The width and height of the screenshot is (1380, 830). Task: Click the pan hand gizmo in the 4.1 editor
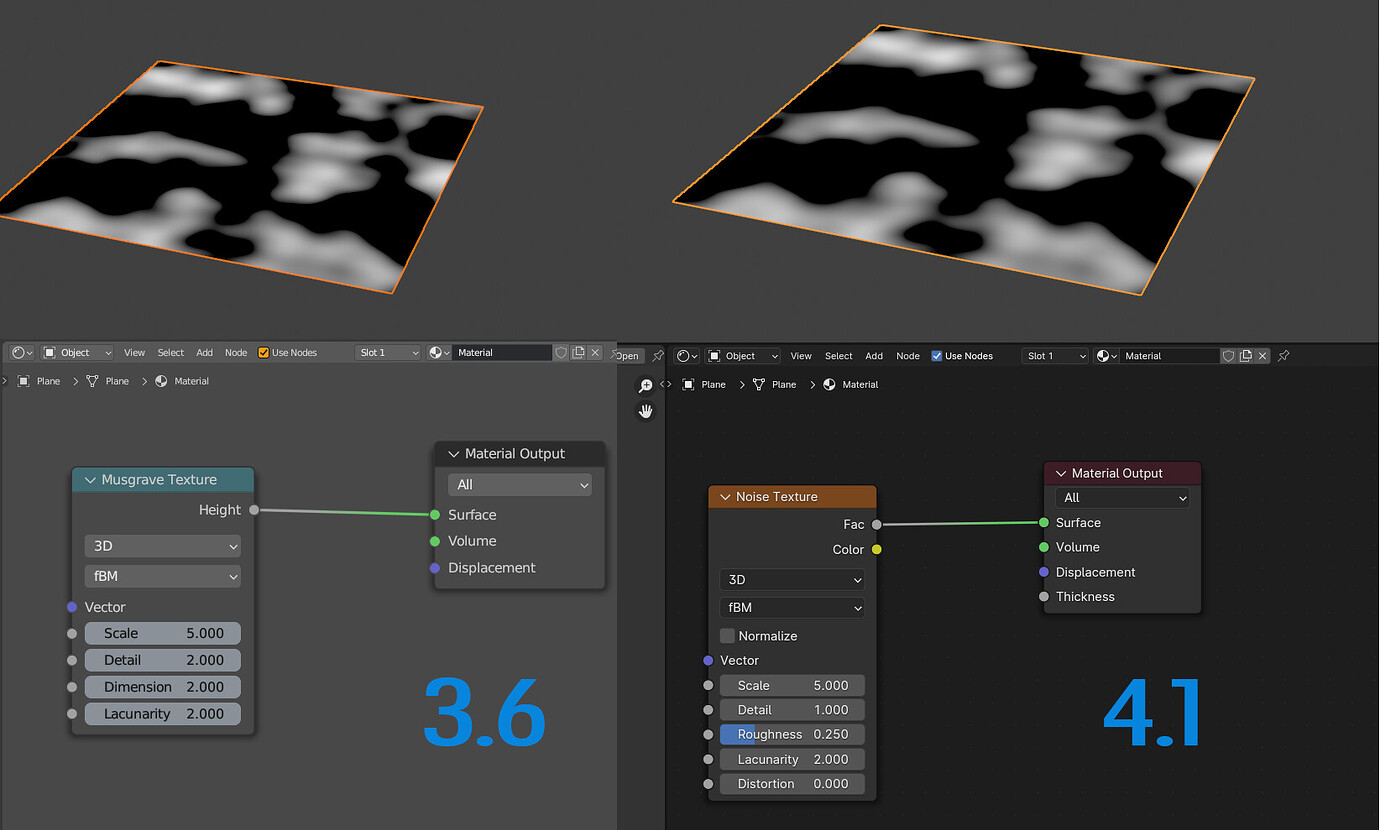pyautogui.click(x=646, y=411)
